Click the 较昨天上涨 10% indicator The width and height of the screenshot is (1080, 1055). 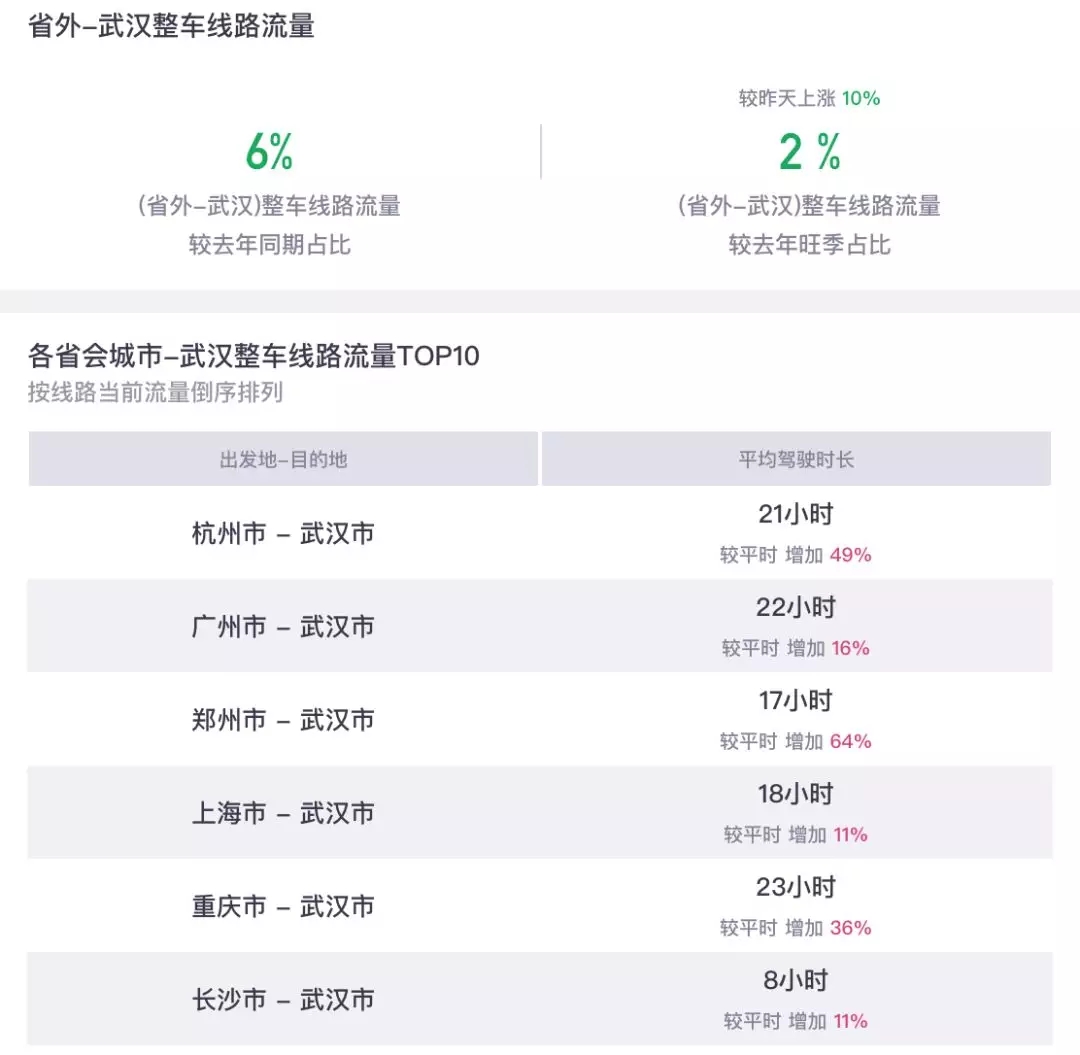tap(809, 98)
